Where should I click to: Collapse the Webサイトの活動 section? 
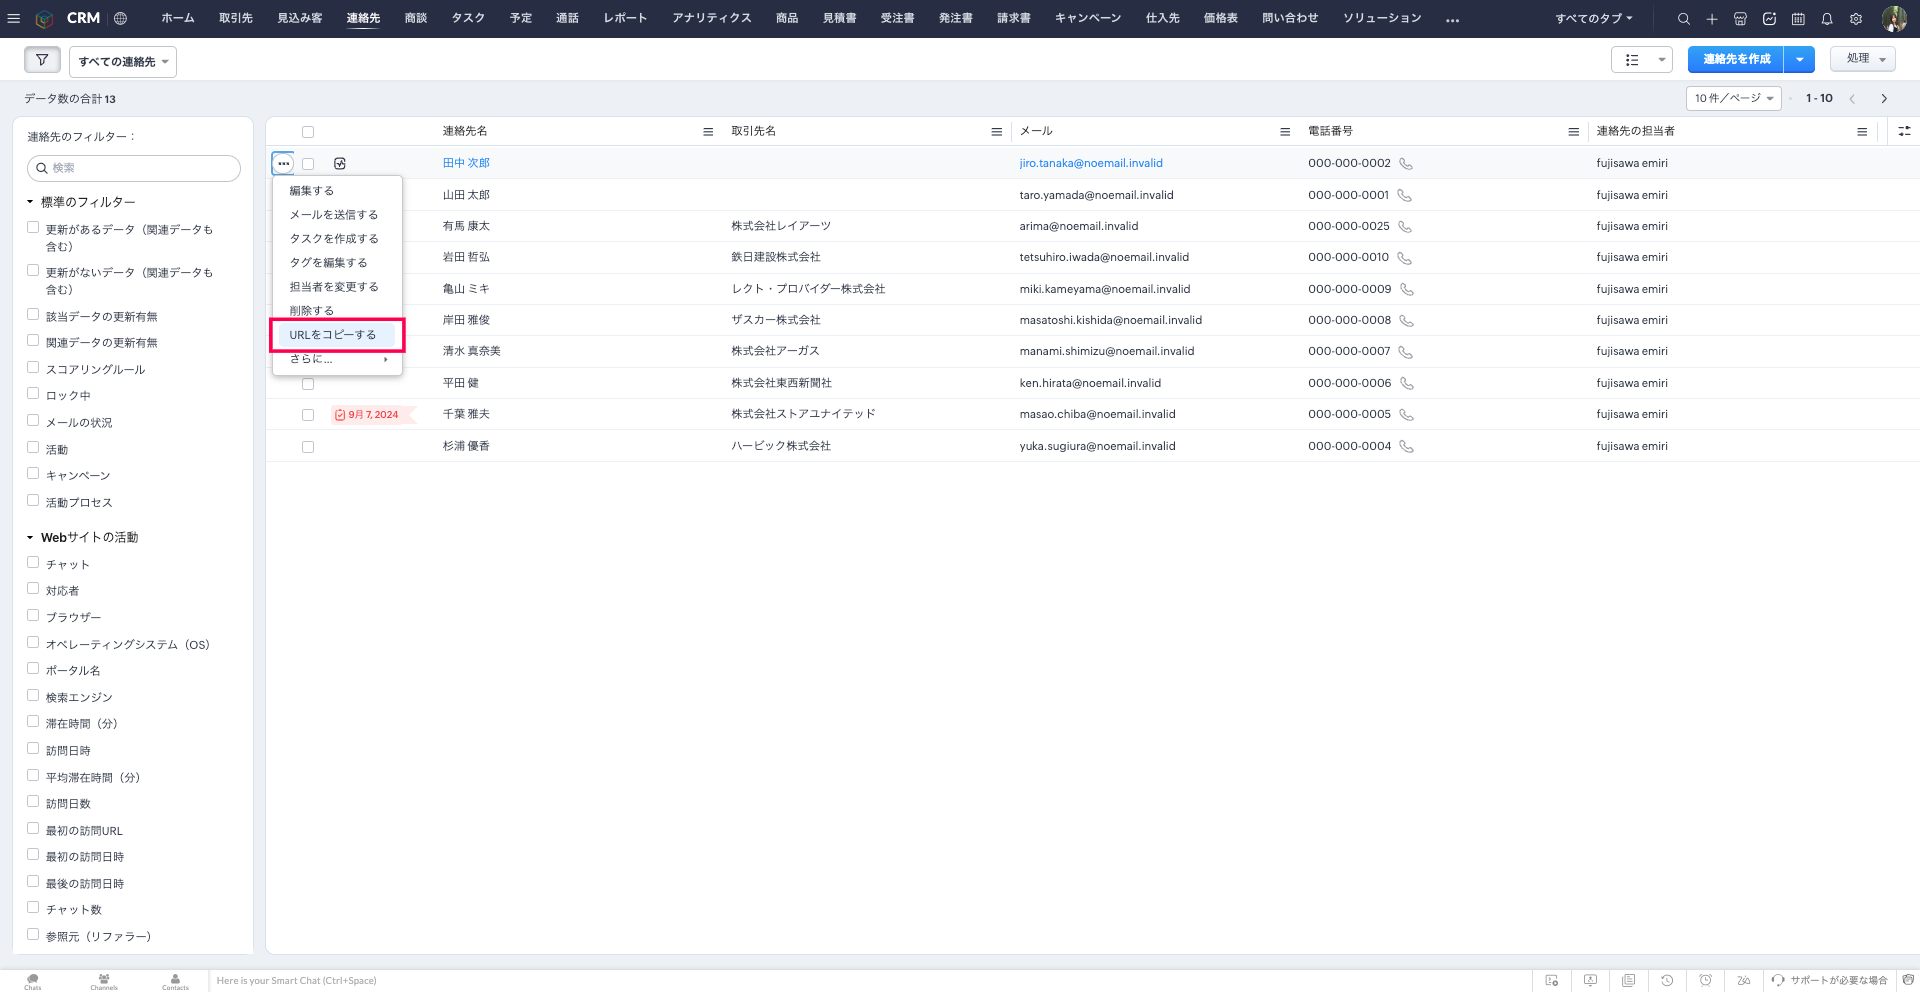pos(30,538)
